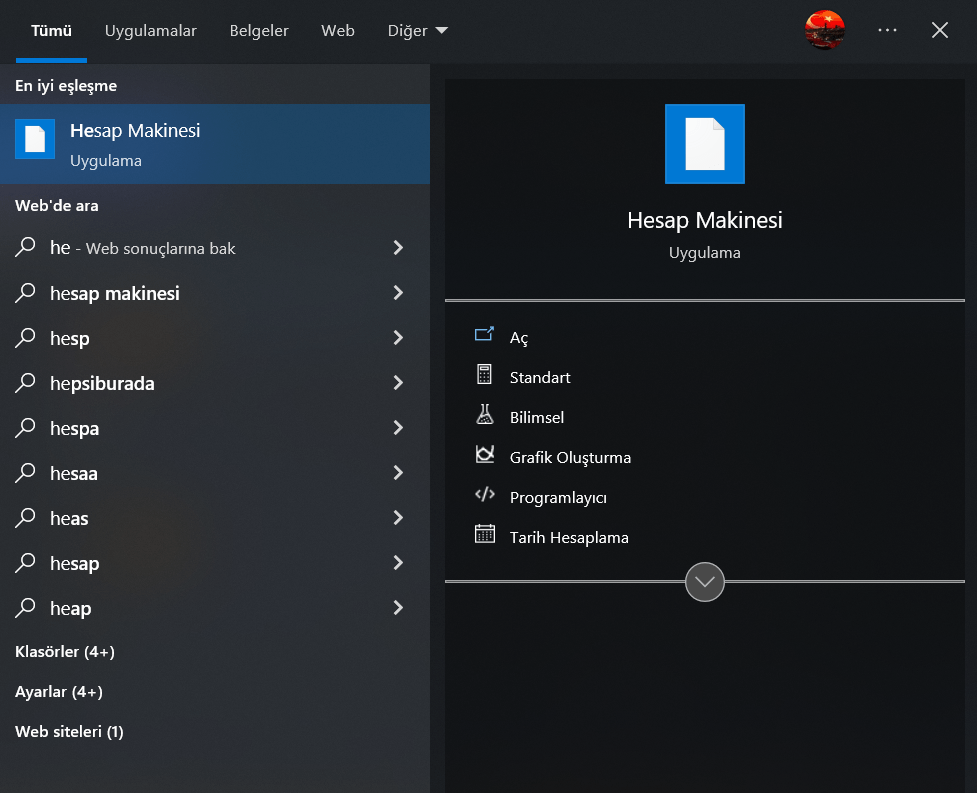Click search icon beside 'hesap makinesi'

(25, 292)
